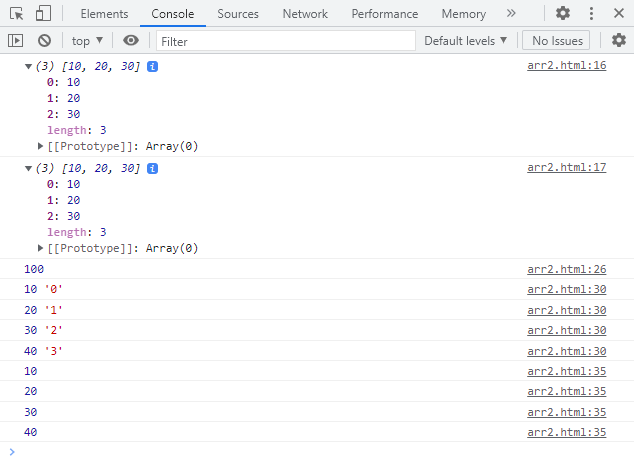
Task: Close DevTools with the X icon
Action: 619,13
